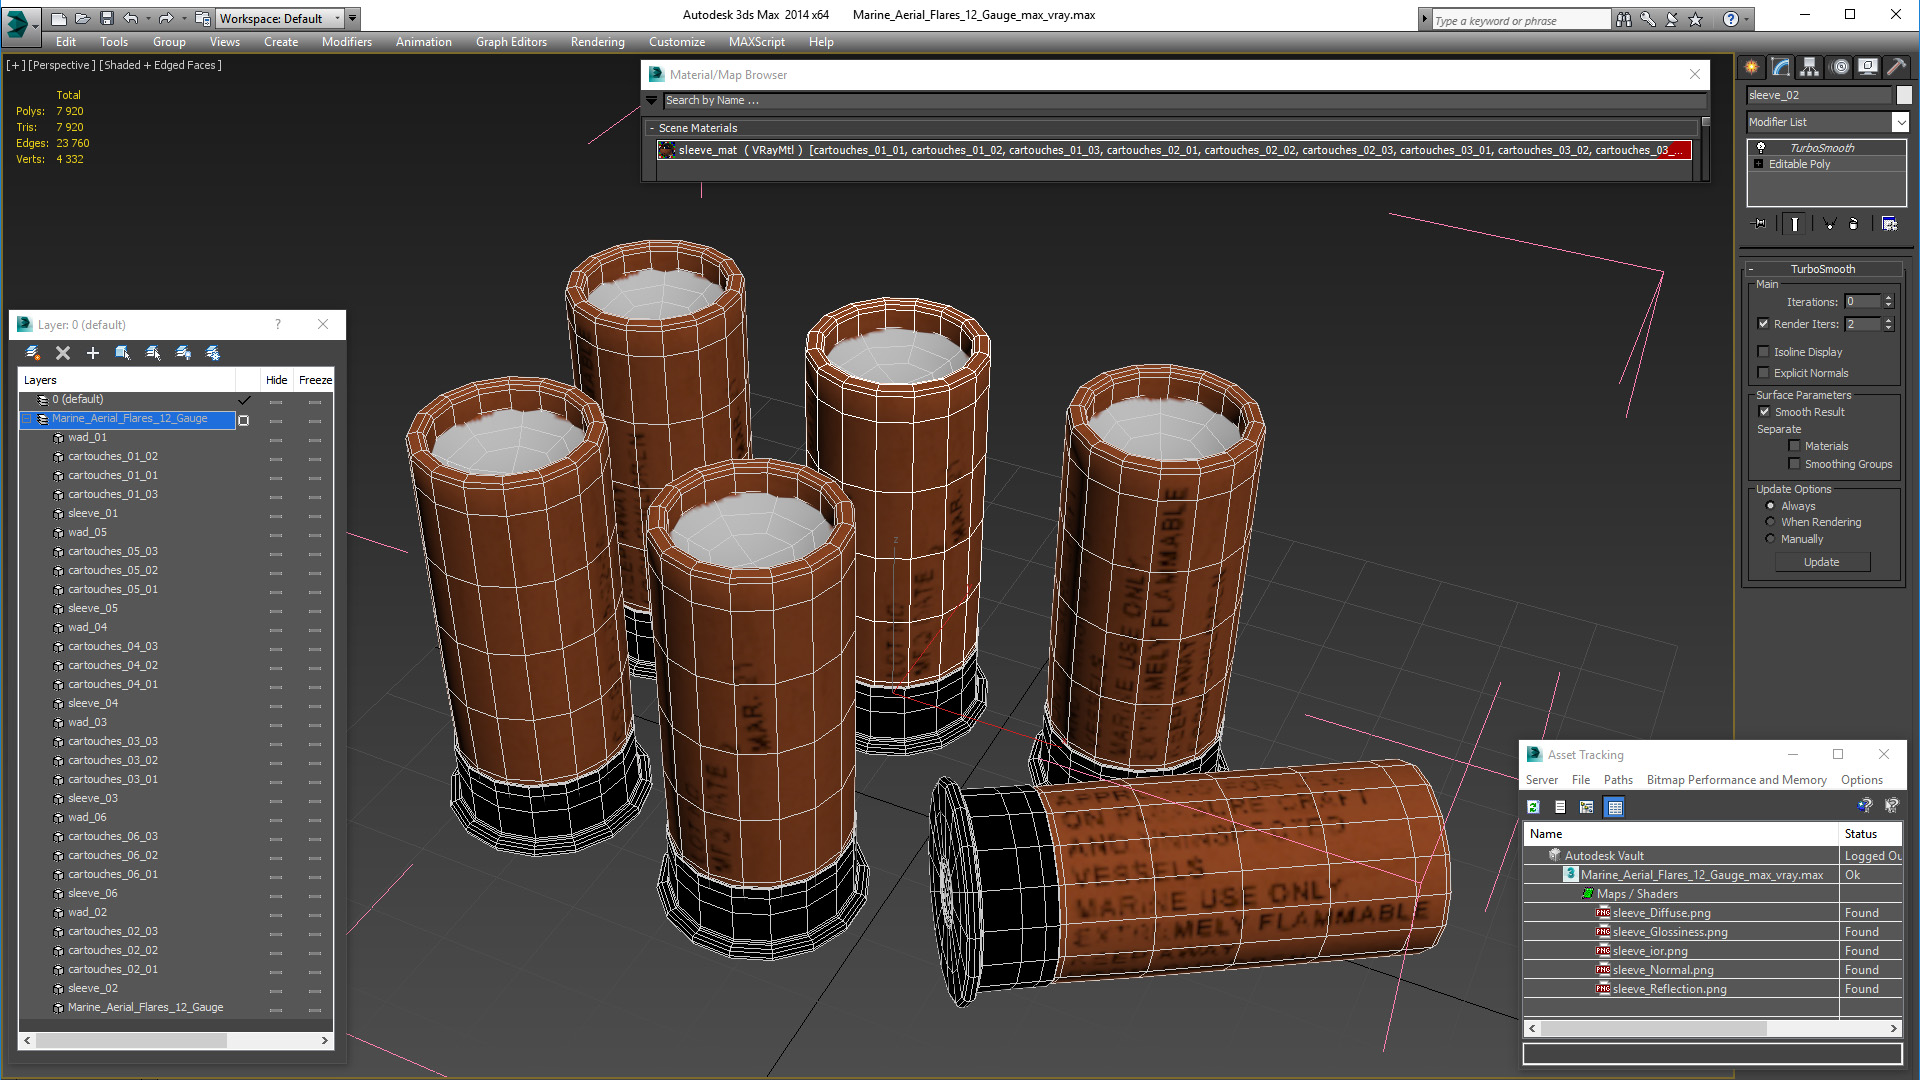Viewport: 1920px width, 1080px height.
Task: Select the When Rendering update radio button
Action: point(1771,522)
